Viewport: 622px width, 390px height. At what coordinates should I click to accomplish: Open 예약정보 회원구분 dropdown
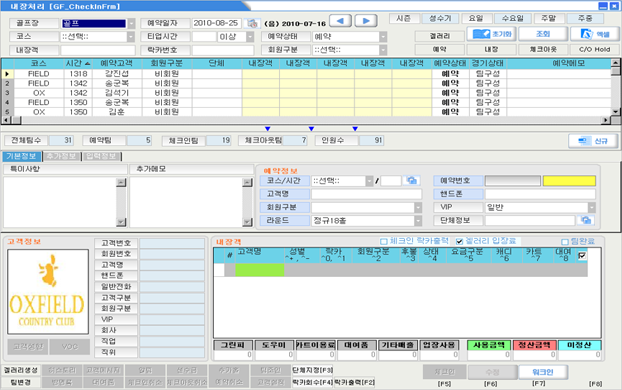click(x=418, y=207)
